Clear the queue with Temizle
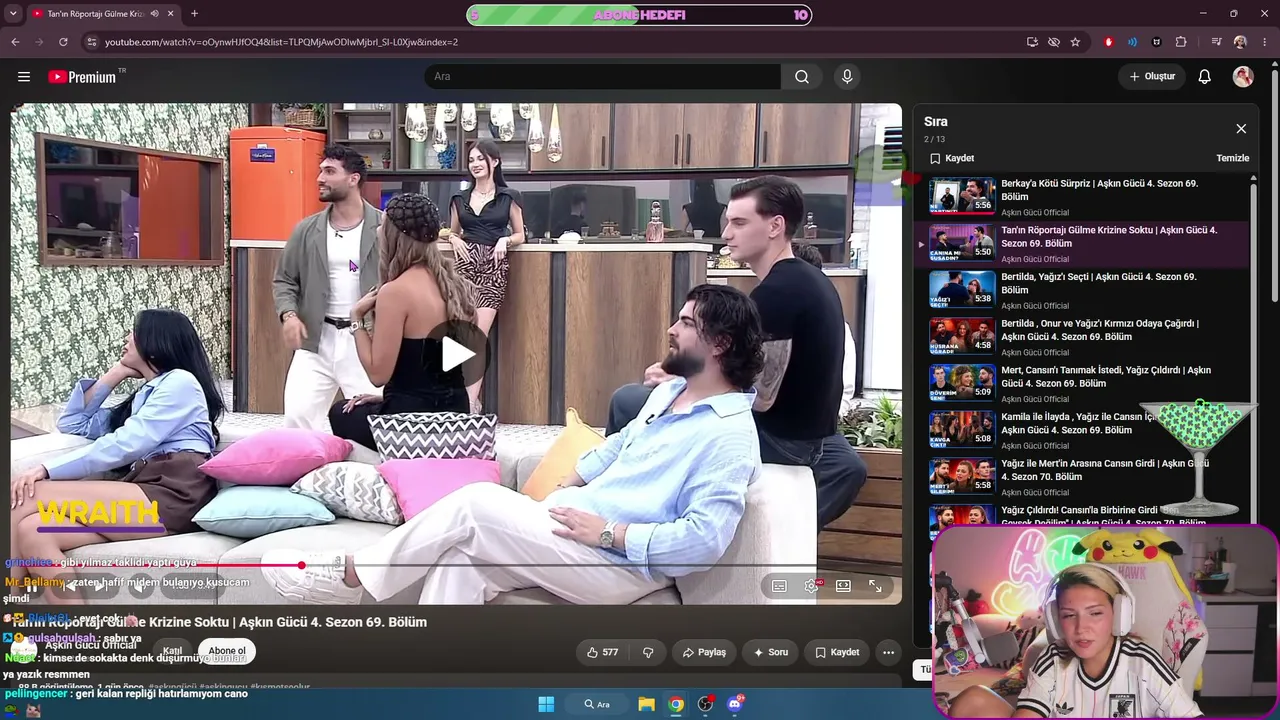1280x720 pixels. point(1233,158)
